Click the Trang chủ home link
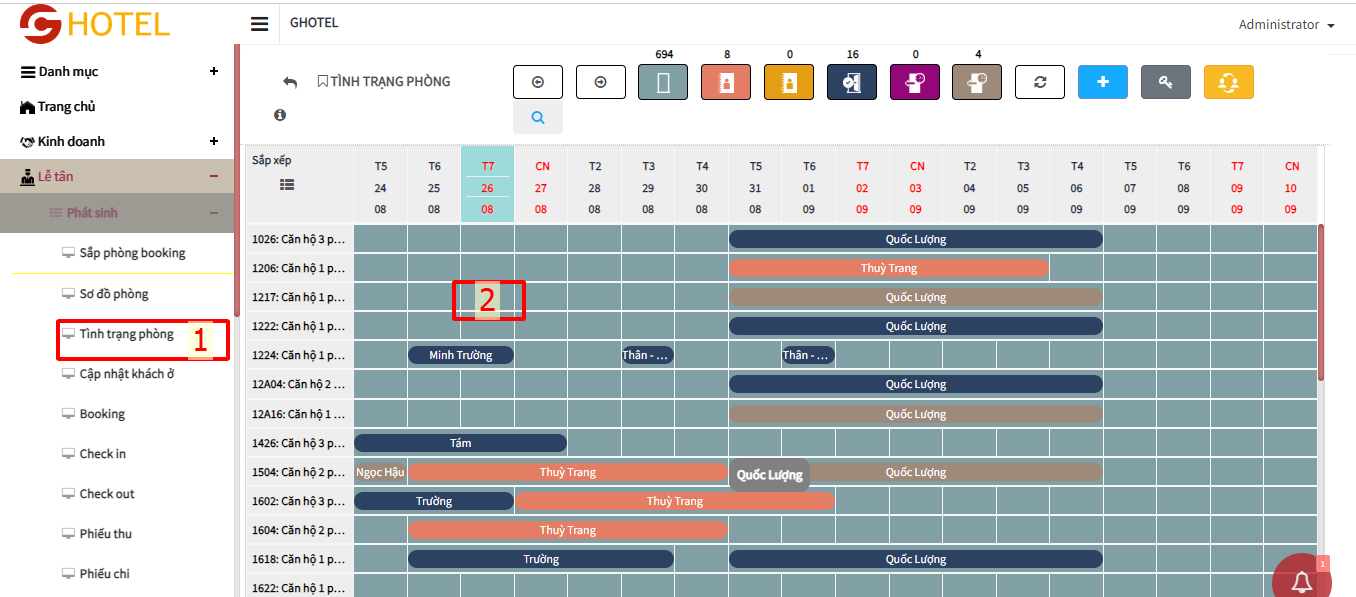The height and width of the screenshot is (597, 1356). [x=66, y=107]
